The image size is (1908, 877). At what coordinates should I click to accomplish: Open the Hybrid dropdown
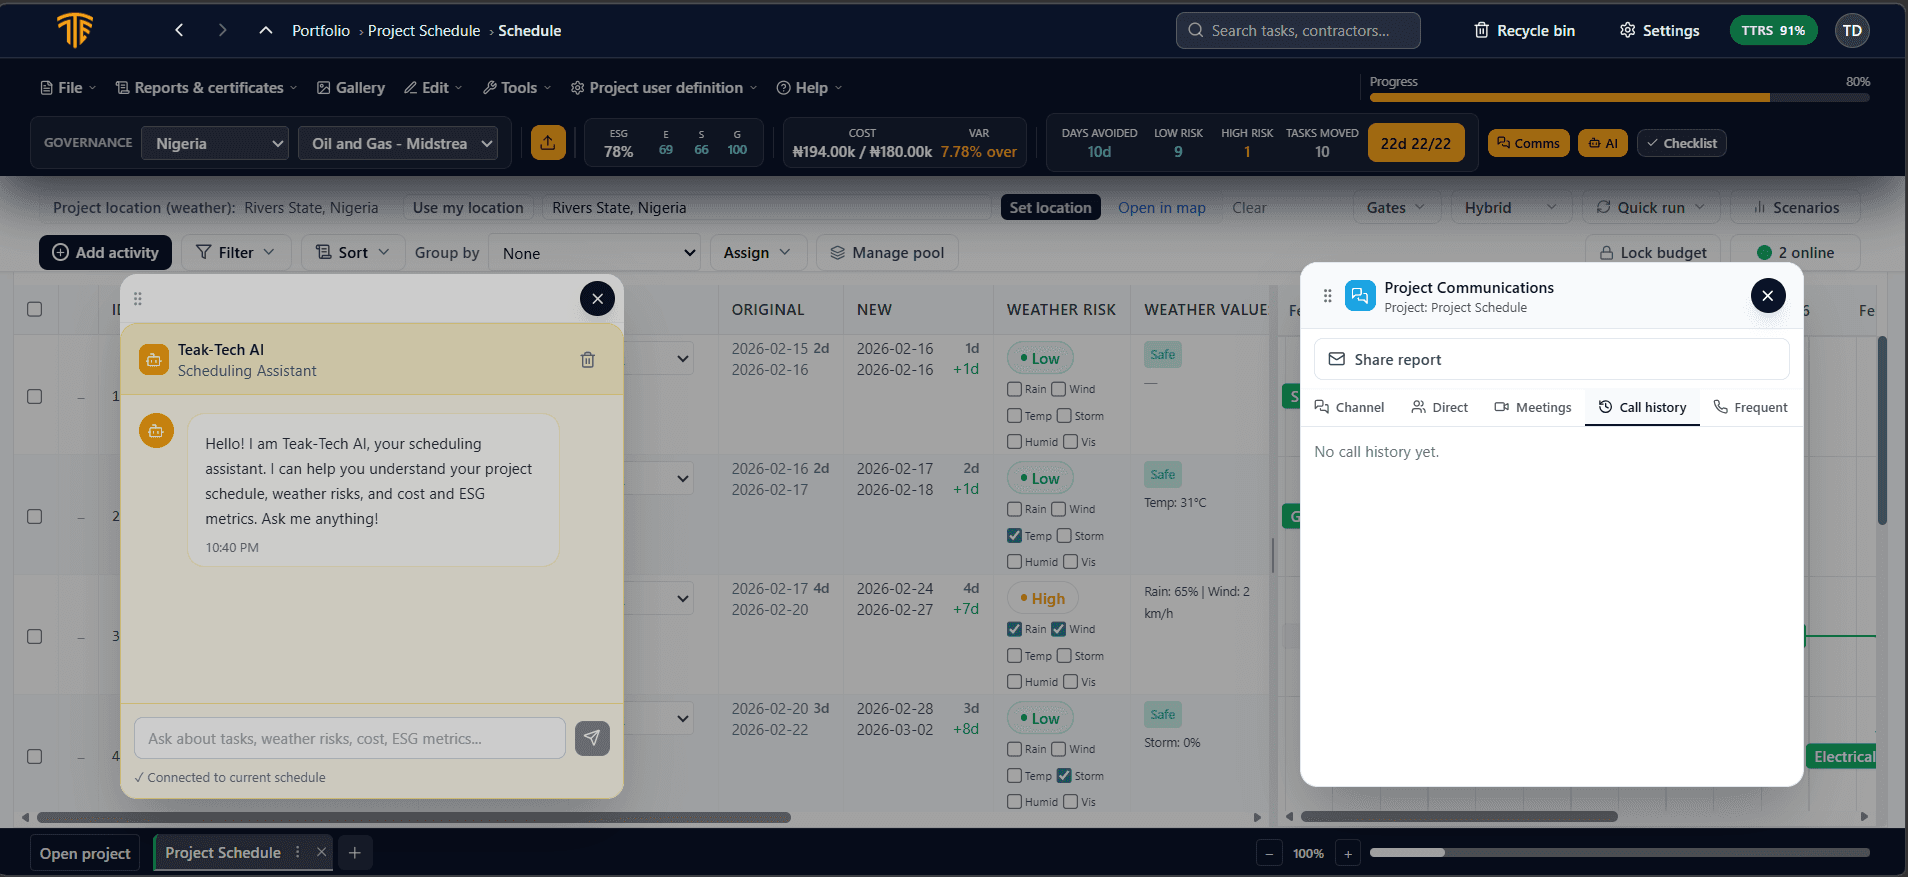pyautogui.click(x=1511, y=207)
